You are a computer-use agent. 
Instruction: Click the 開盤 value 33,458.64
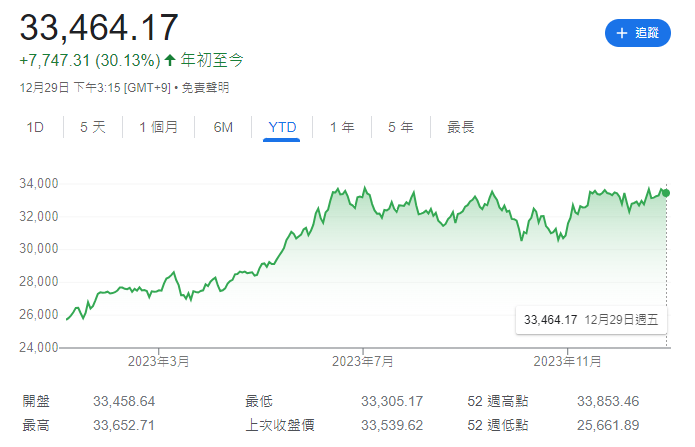click(124, 402)
